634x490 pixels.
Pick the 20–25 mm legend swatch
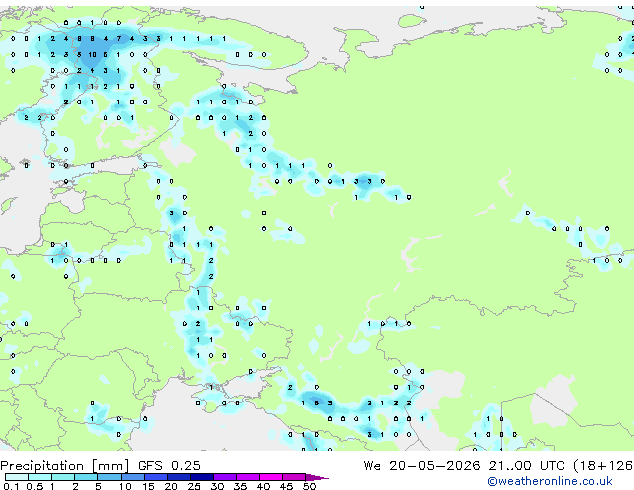pyautogui.click(x=179, y=477)
